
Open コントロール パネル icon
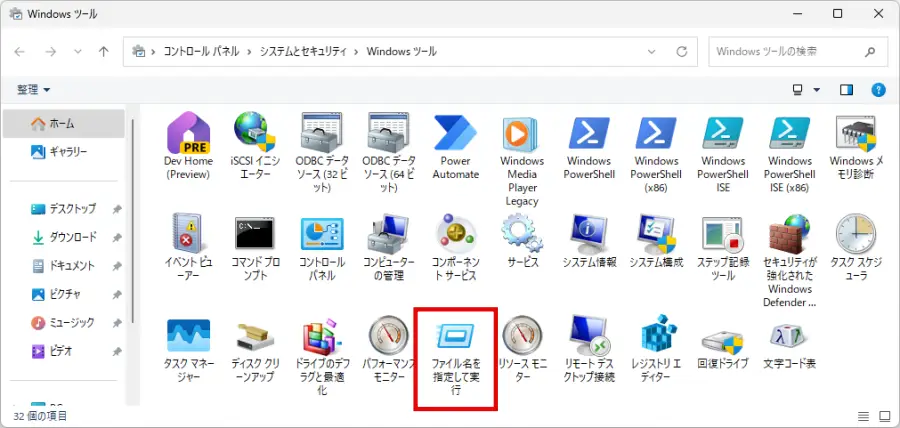click(x=322, y=234)
